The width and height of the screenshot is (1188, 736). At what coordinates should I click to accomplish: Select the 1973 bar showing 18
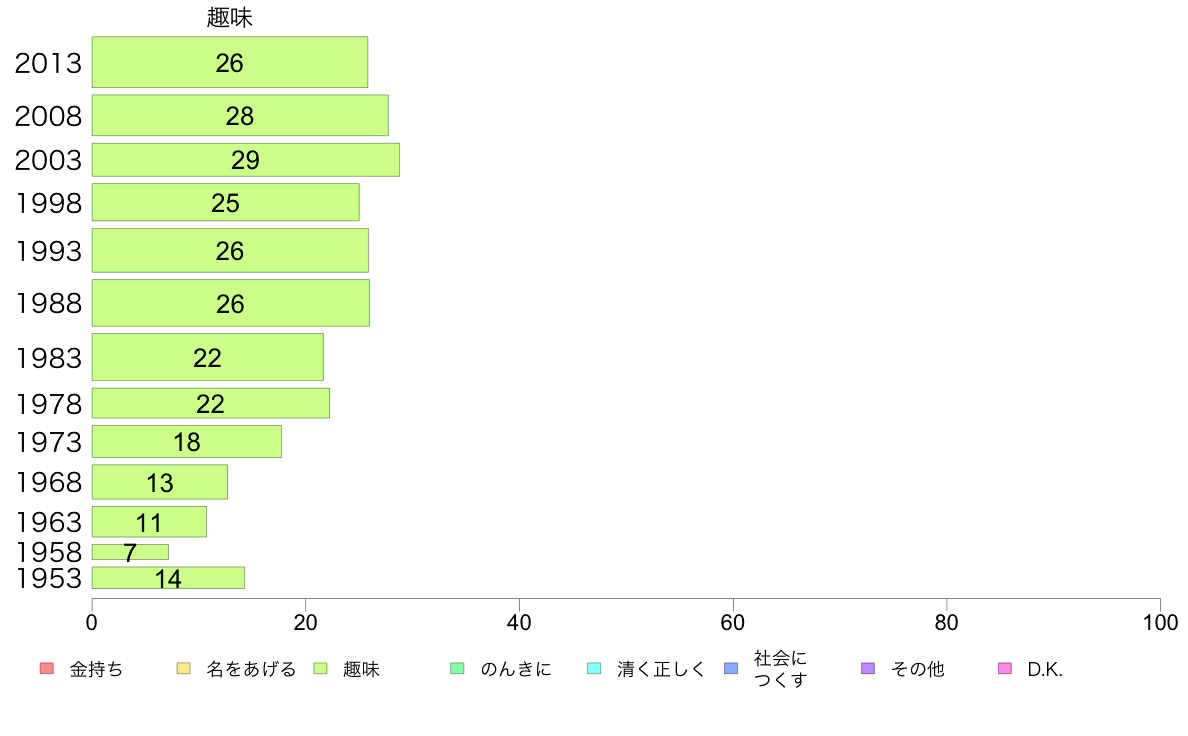pyautogui.click(x=187, y=441)
